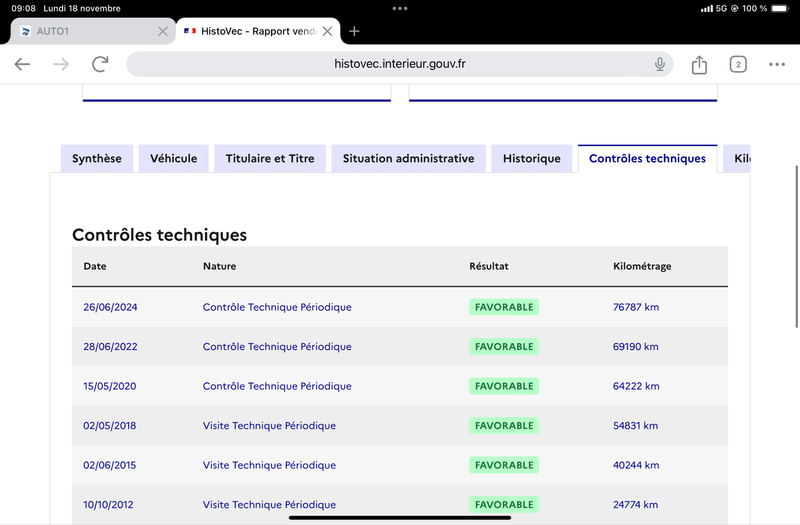Click the date 02/05/2018
Viewport: 800px width, 525px height.
[x=110, y=426]
